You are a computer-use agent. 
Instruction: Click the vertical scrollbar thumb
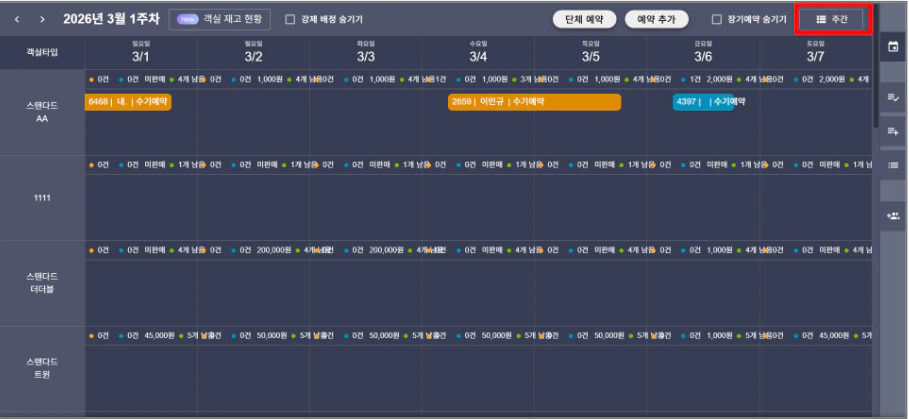875,65
